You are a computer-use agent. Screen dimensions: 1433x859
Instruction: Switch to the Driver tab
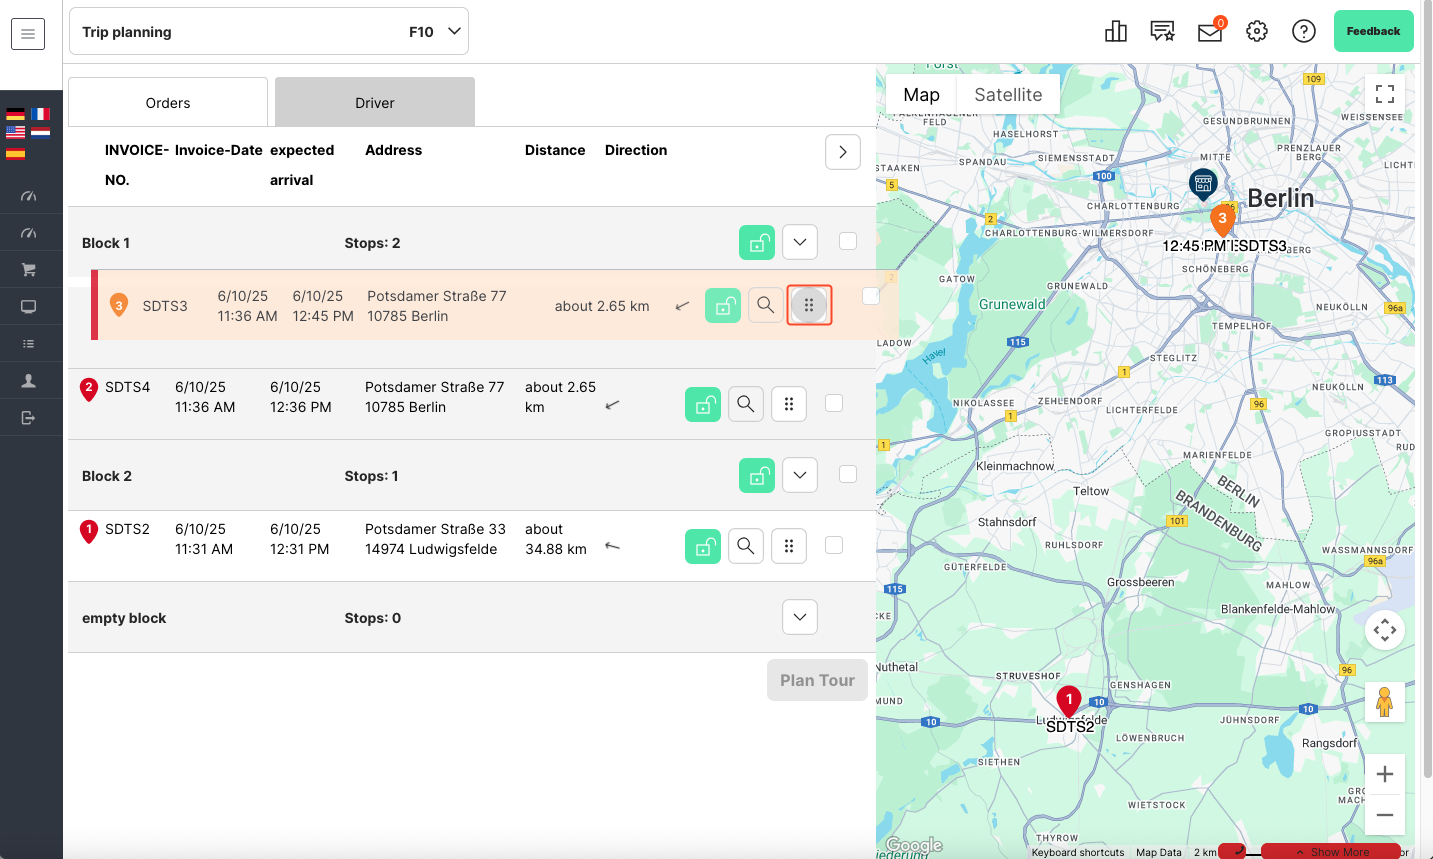375,103
